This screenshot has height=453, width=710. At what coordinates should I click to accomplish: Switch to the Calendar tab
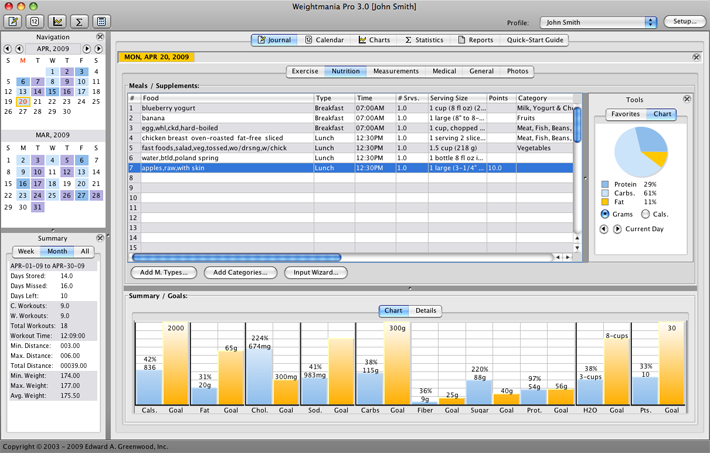[325, 40]
